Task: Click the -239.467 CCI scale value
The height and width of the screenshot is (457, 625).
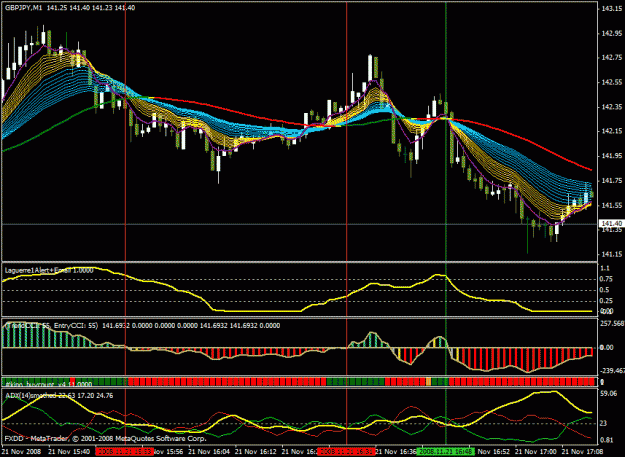Action: click(612, 371)
